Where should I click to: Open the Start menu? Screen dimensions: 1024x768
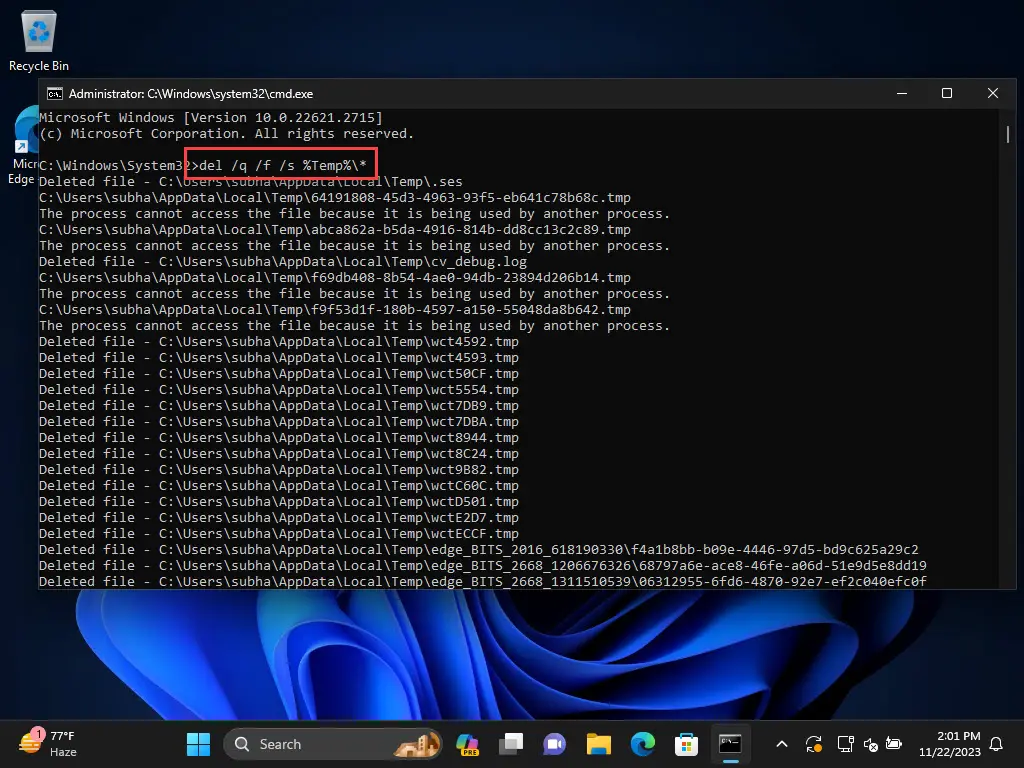click(x=197, y=744)
